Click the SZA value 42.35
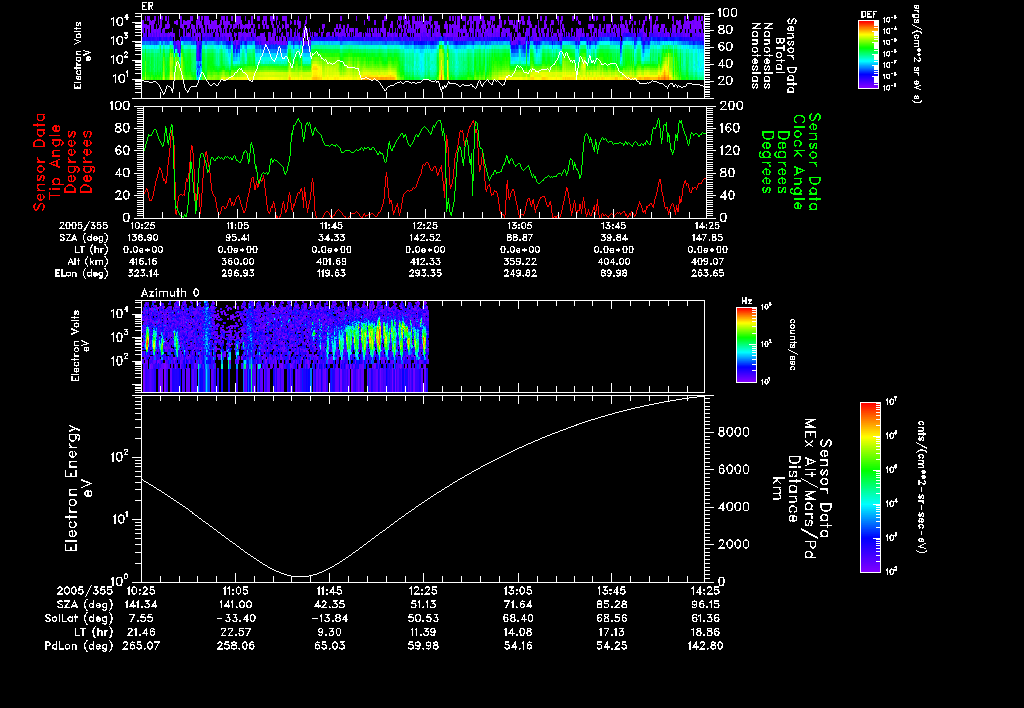This screenshot has height=708, width=1024. [x=332, y=605]
